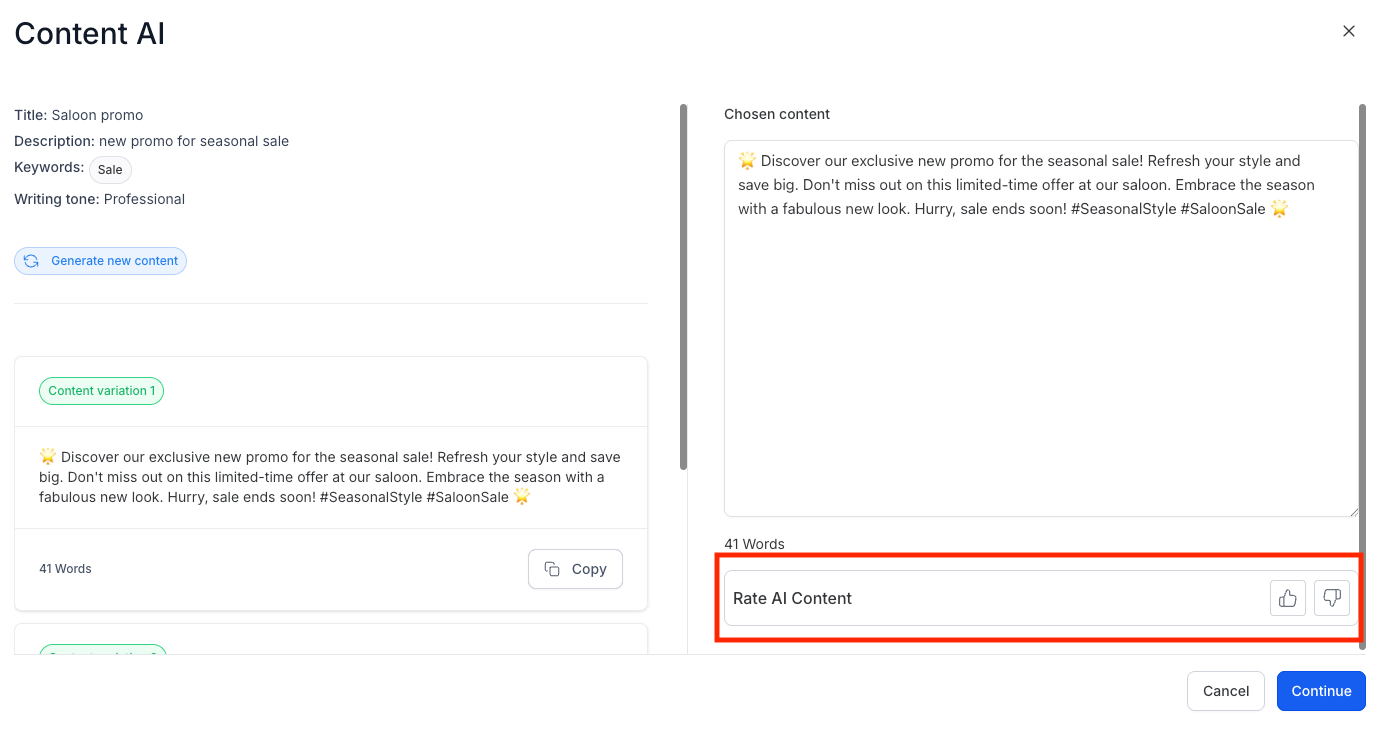
Task: Click the right panel scrollbar
Action: point(1361,370)
